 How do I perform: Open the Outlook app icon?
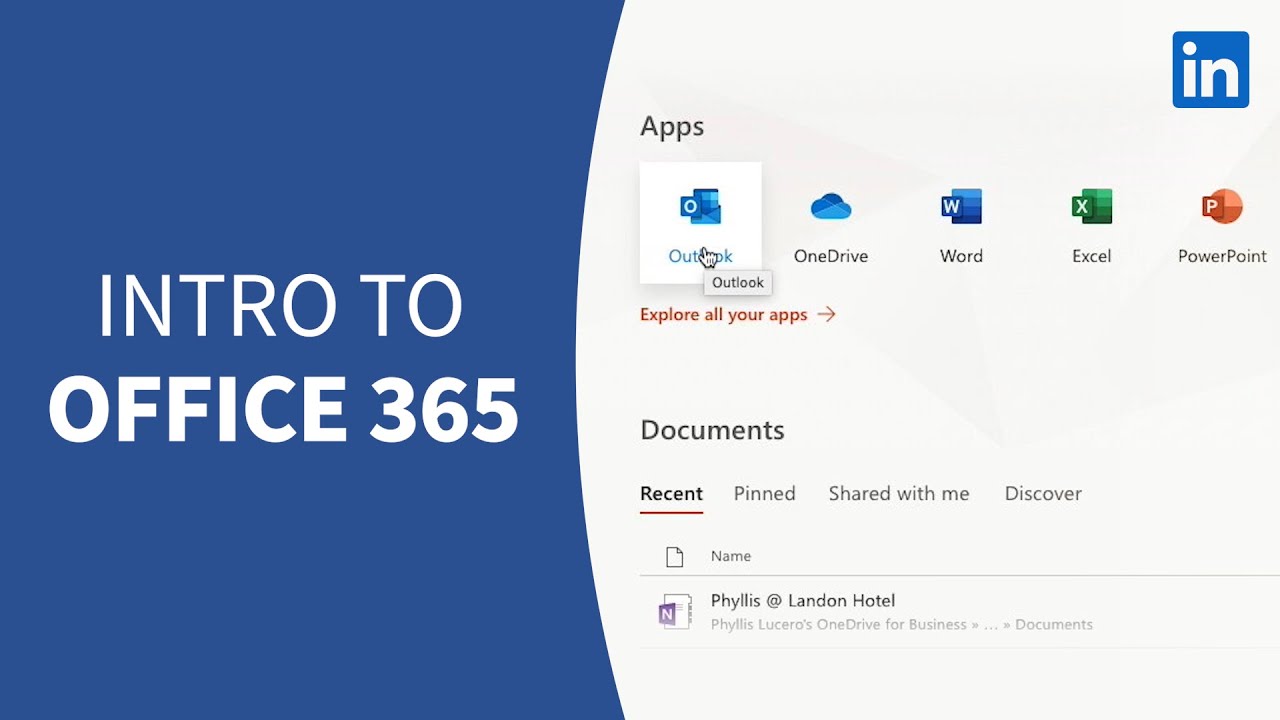coord(700,207)
